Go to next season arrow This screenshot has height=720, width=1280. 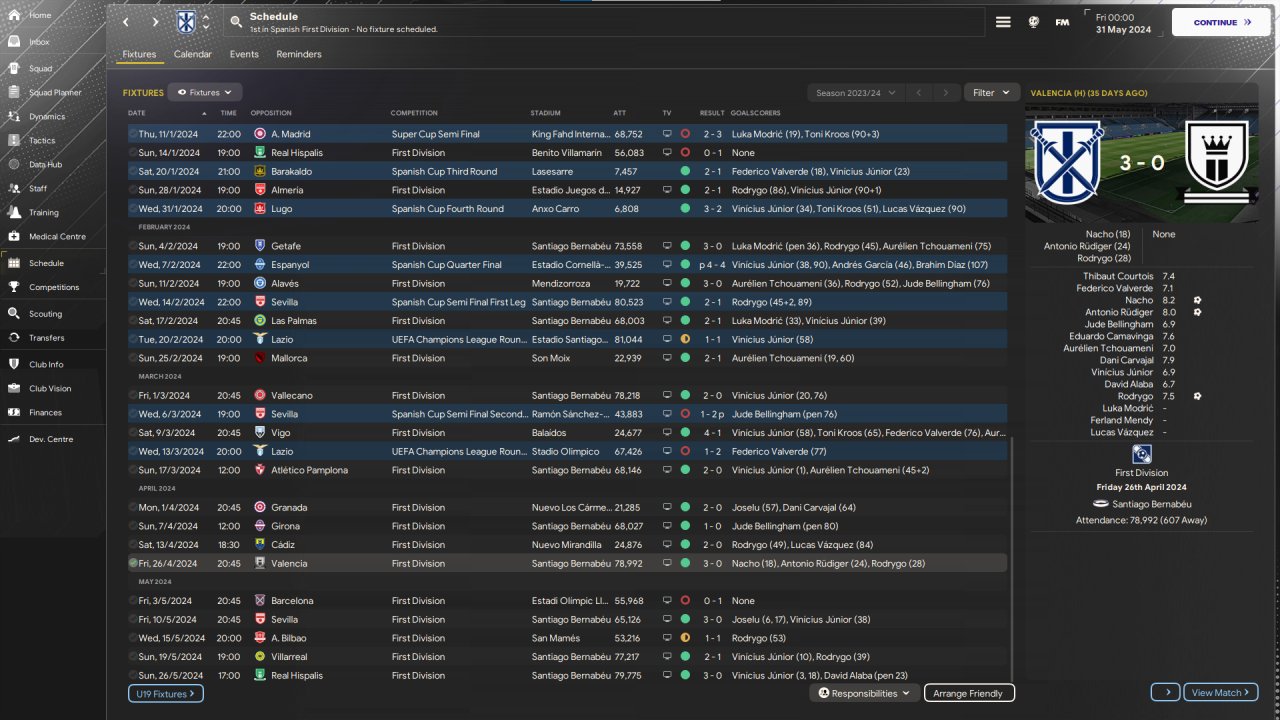[945, 93]
